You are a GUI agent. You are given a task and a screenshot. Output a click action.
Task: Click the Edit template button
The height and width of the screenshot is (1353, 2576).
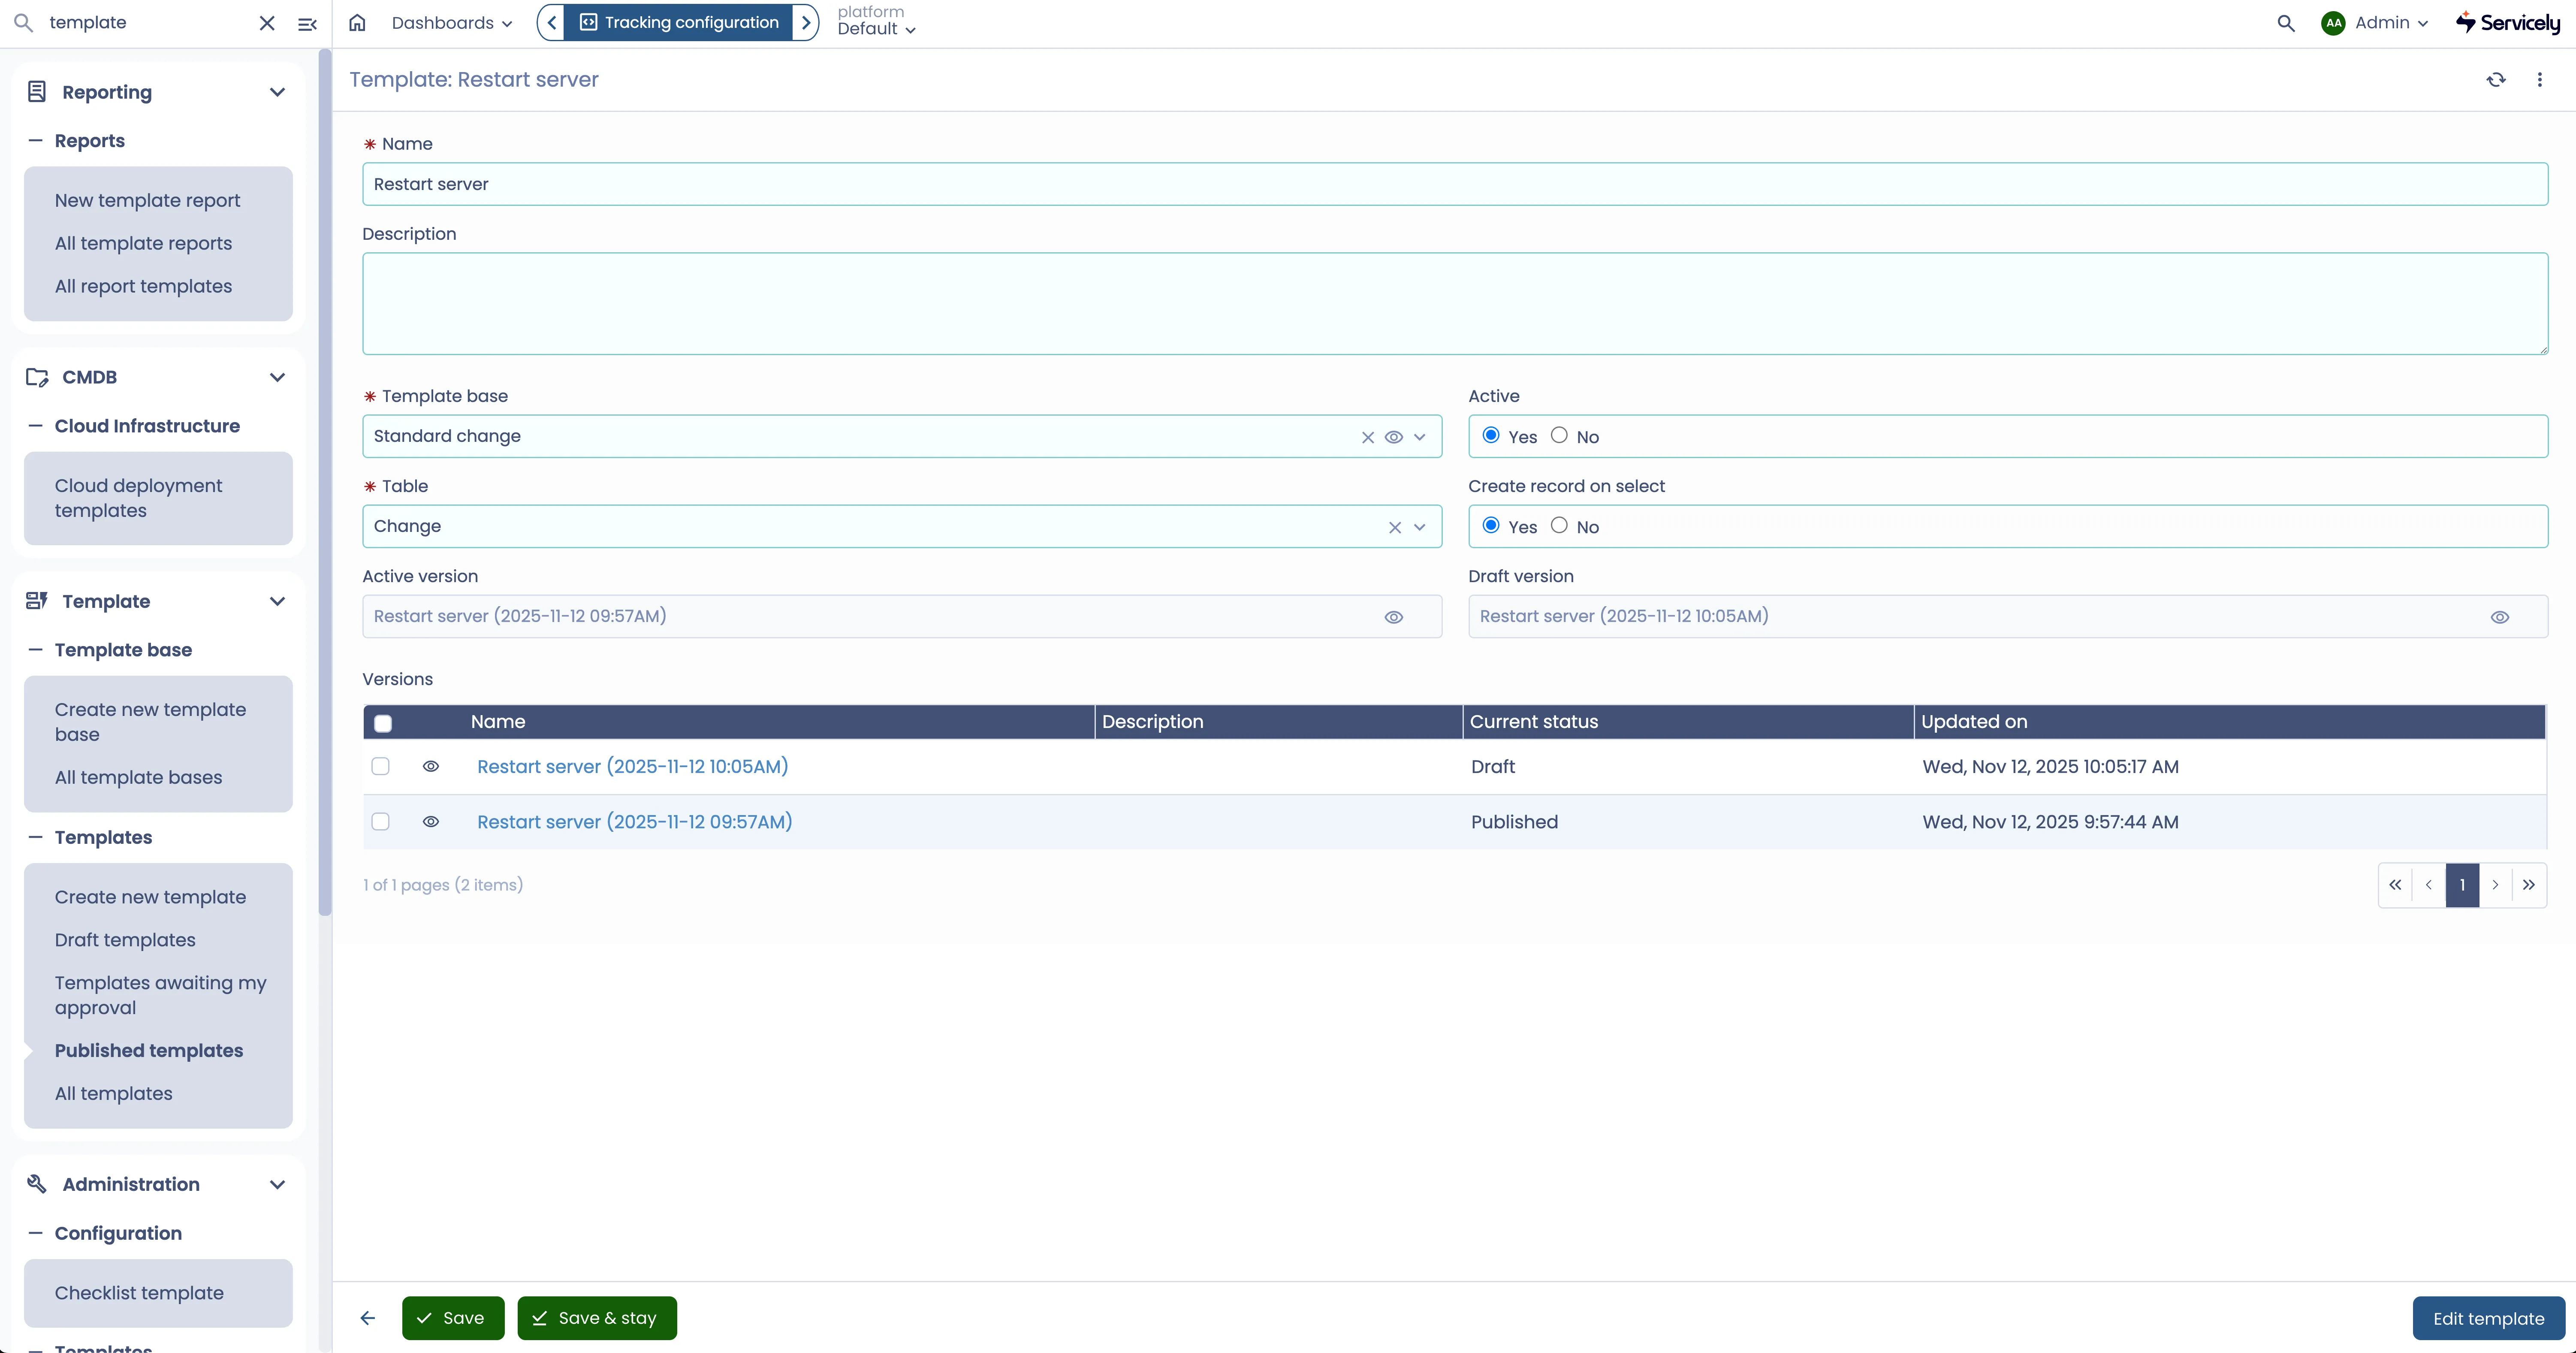click(2489, 1318)
